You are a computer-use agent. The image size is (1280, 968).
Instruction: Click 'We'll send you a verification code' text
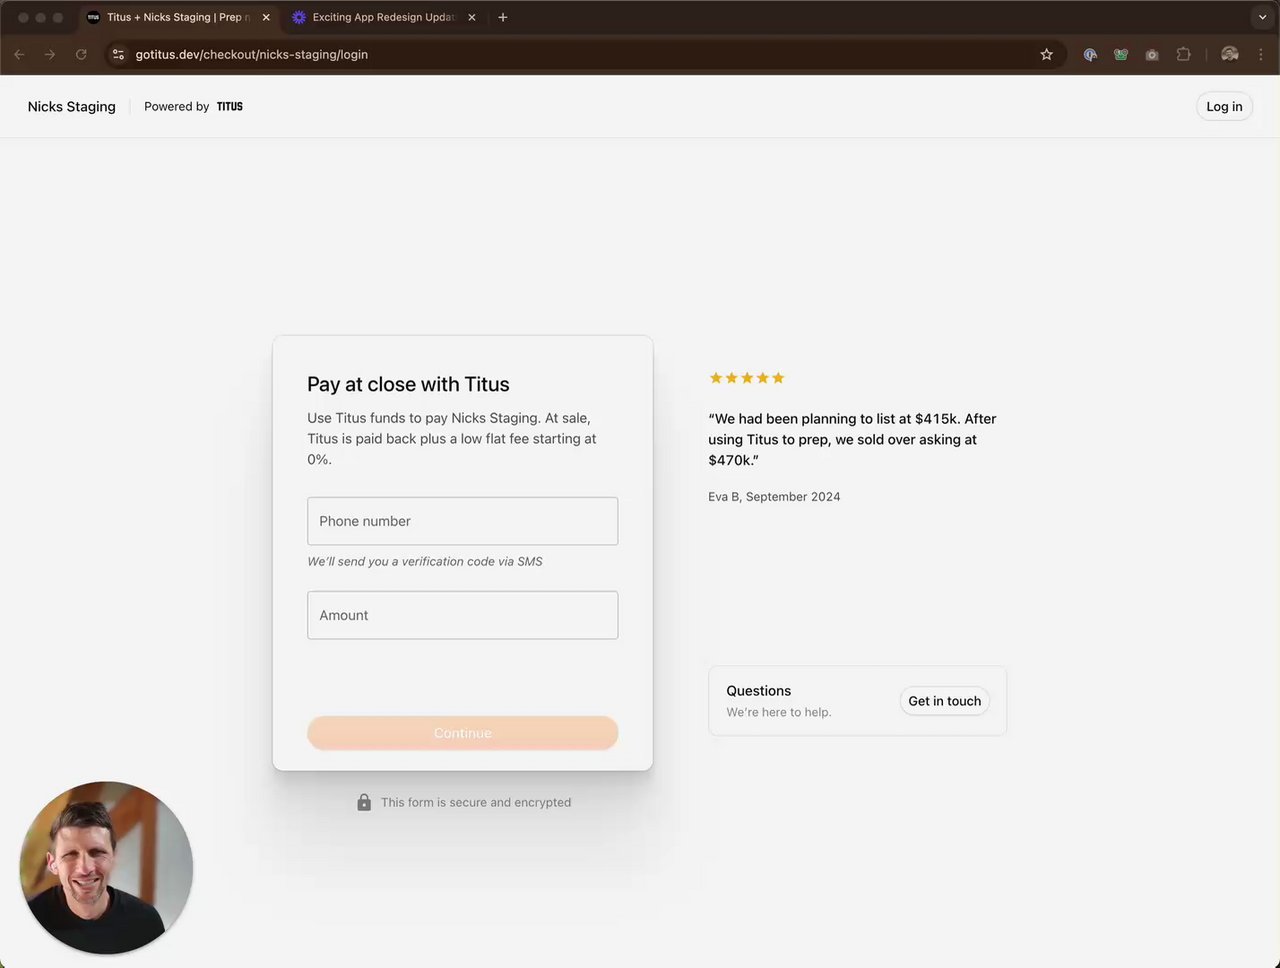point(425,561)
